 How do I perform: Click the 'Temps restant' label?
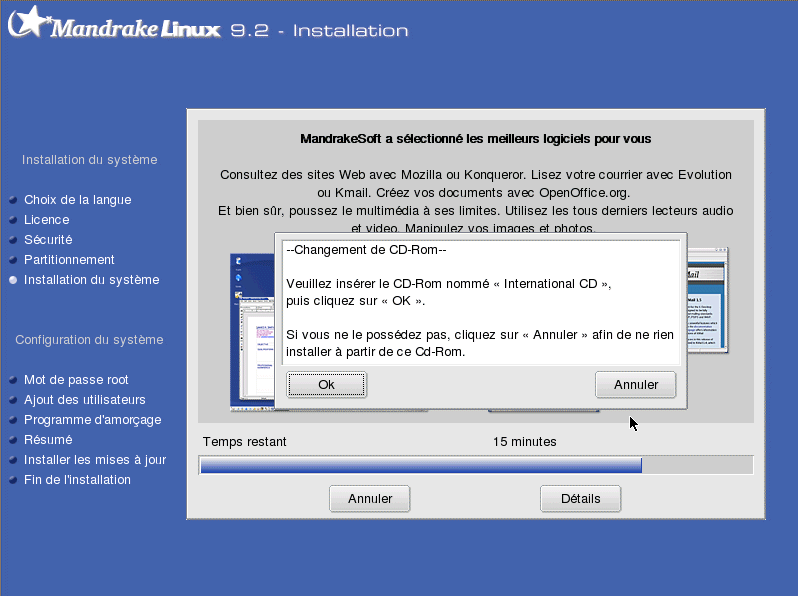pyautogui.click(x=244, y=441)
